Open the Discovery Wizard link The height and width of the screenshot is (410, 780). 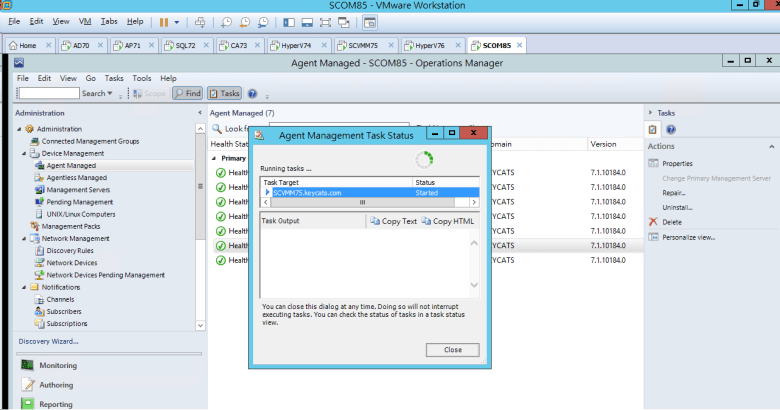click(48, 341)
